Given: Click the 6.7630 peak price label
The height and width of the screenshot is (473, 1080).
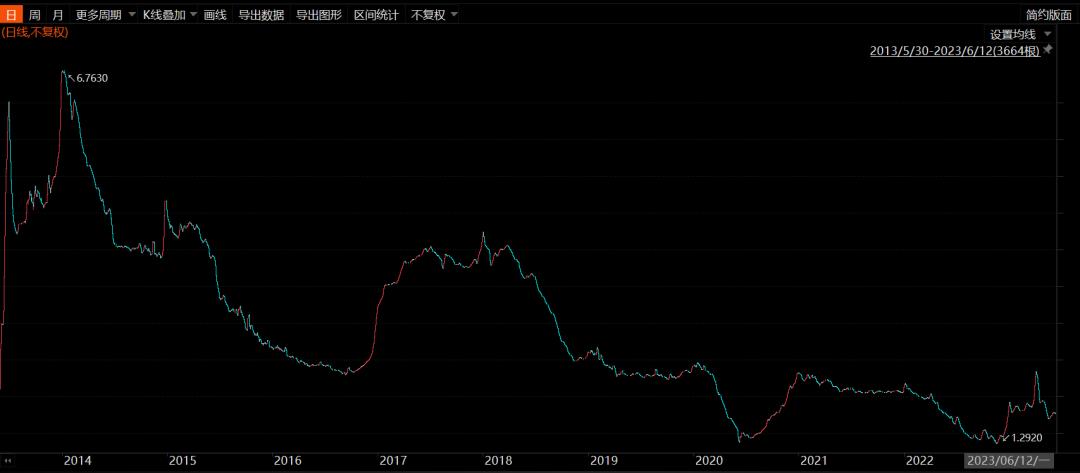Looking at the screenshot, I should tap(92, 78).
